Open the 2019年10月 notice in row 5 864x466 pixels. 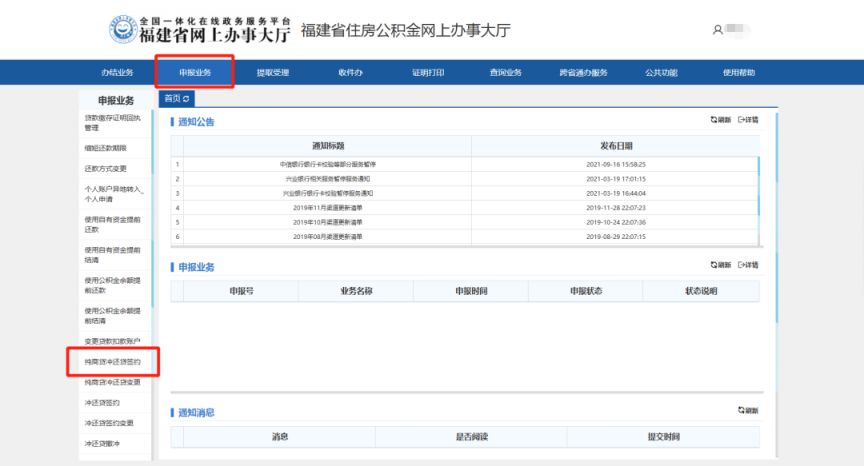point(328,222)
